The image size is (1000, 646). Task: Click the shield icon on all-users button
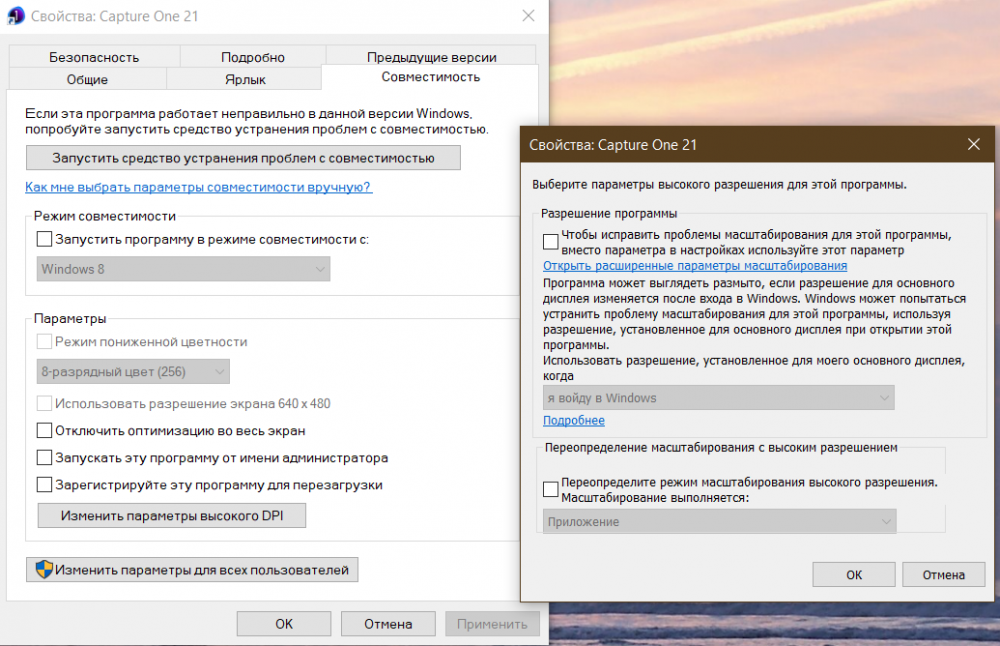click(x=44, y=569)
